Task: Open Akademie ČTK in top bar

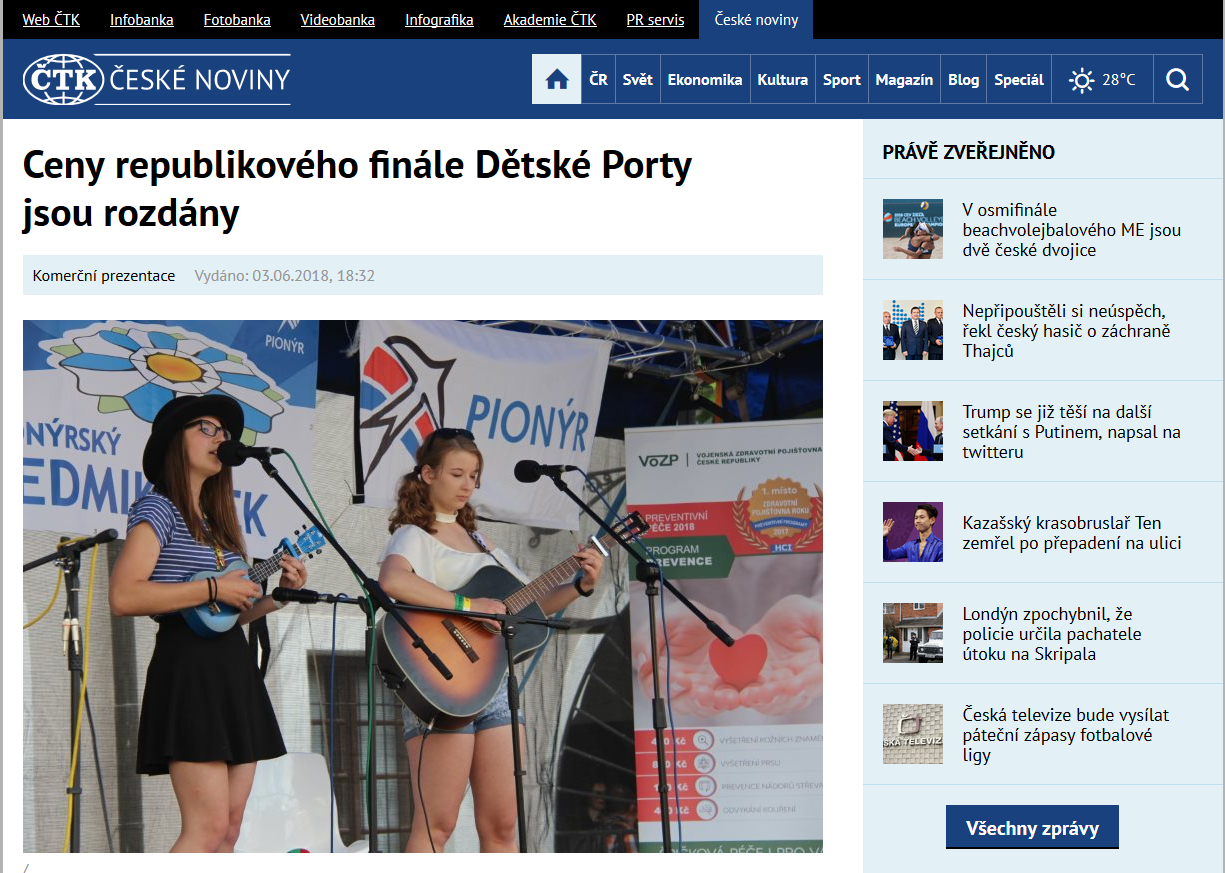Action: pyautogui.click(x=549, y=20)
